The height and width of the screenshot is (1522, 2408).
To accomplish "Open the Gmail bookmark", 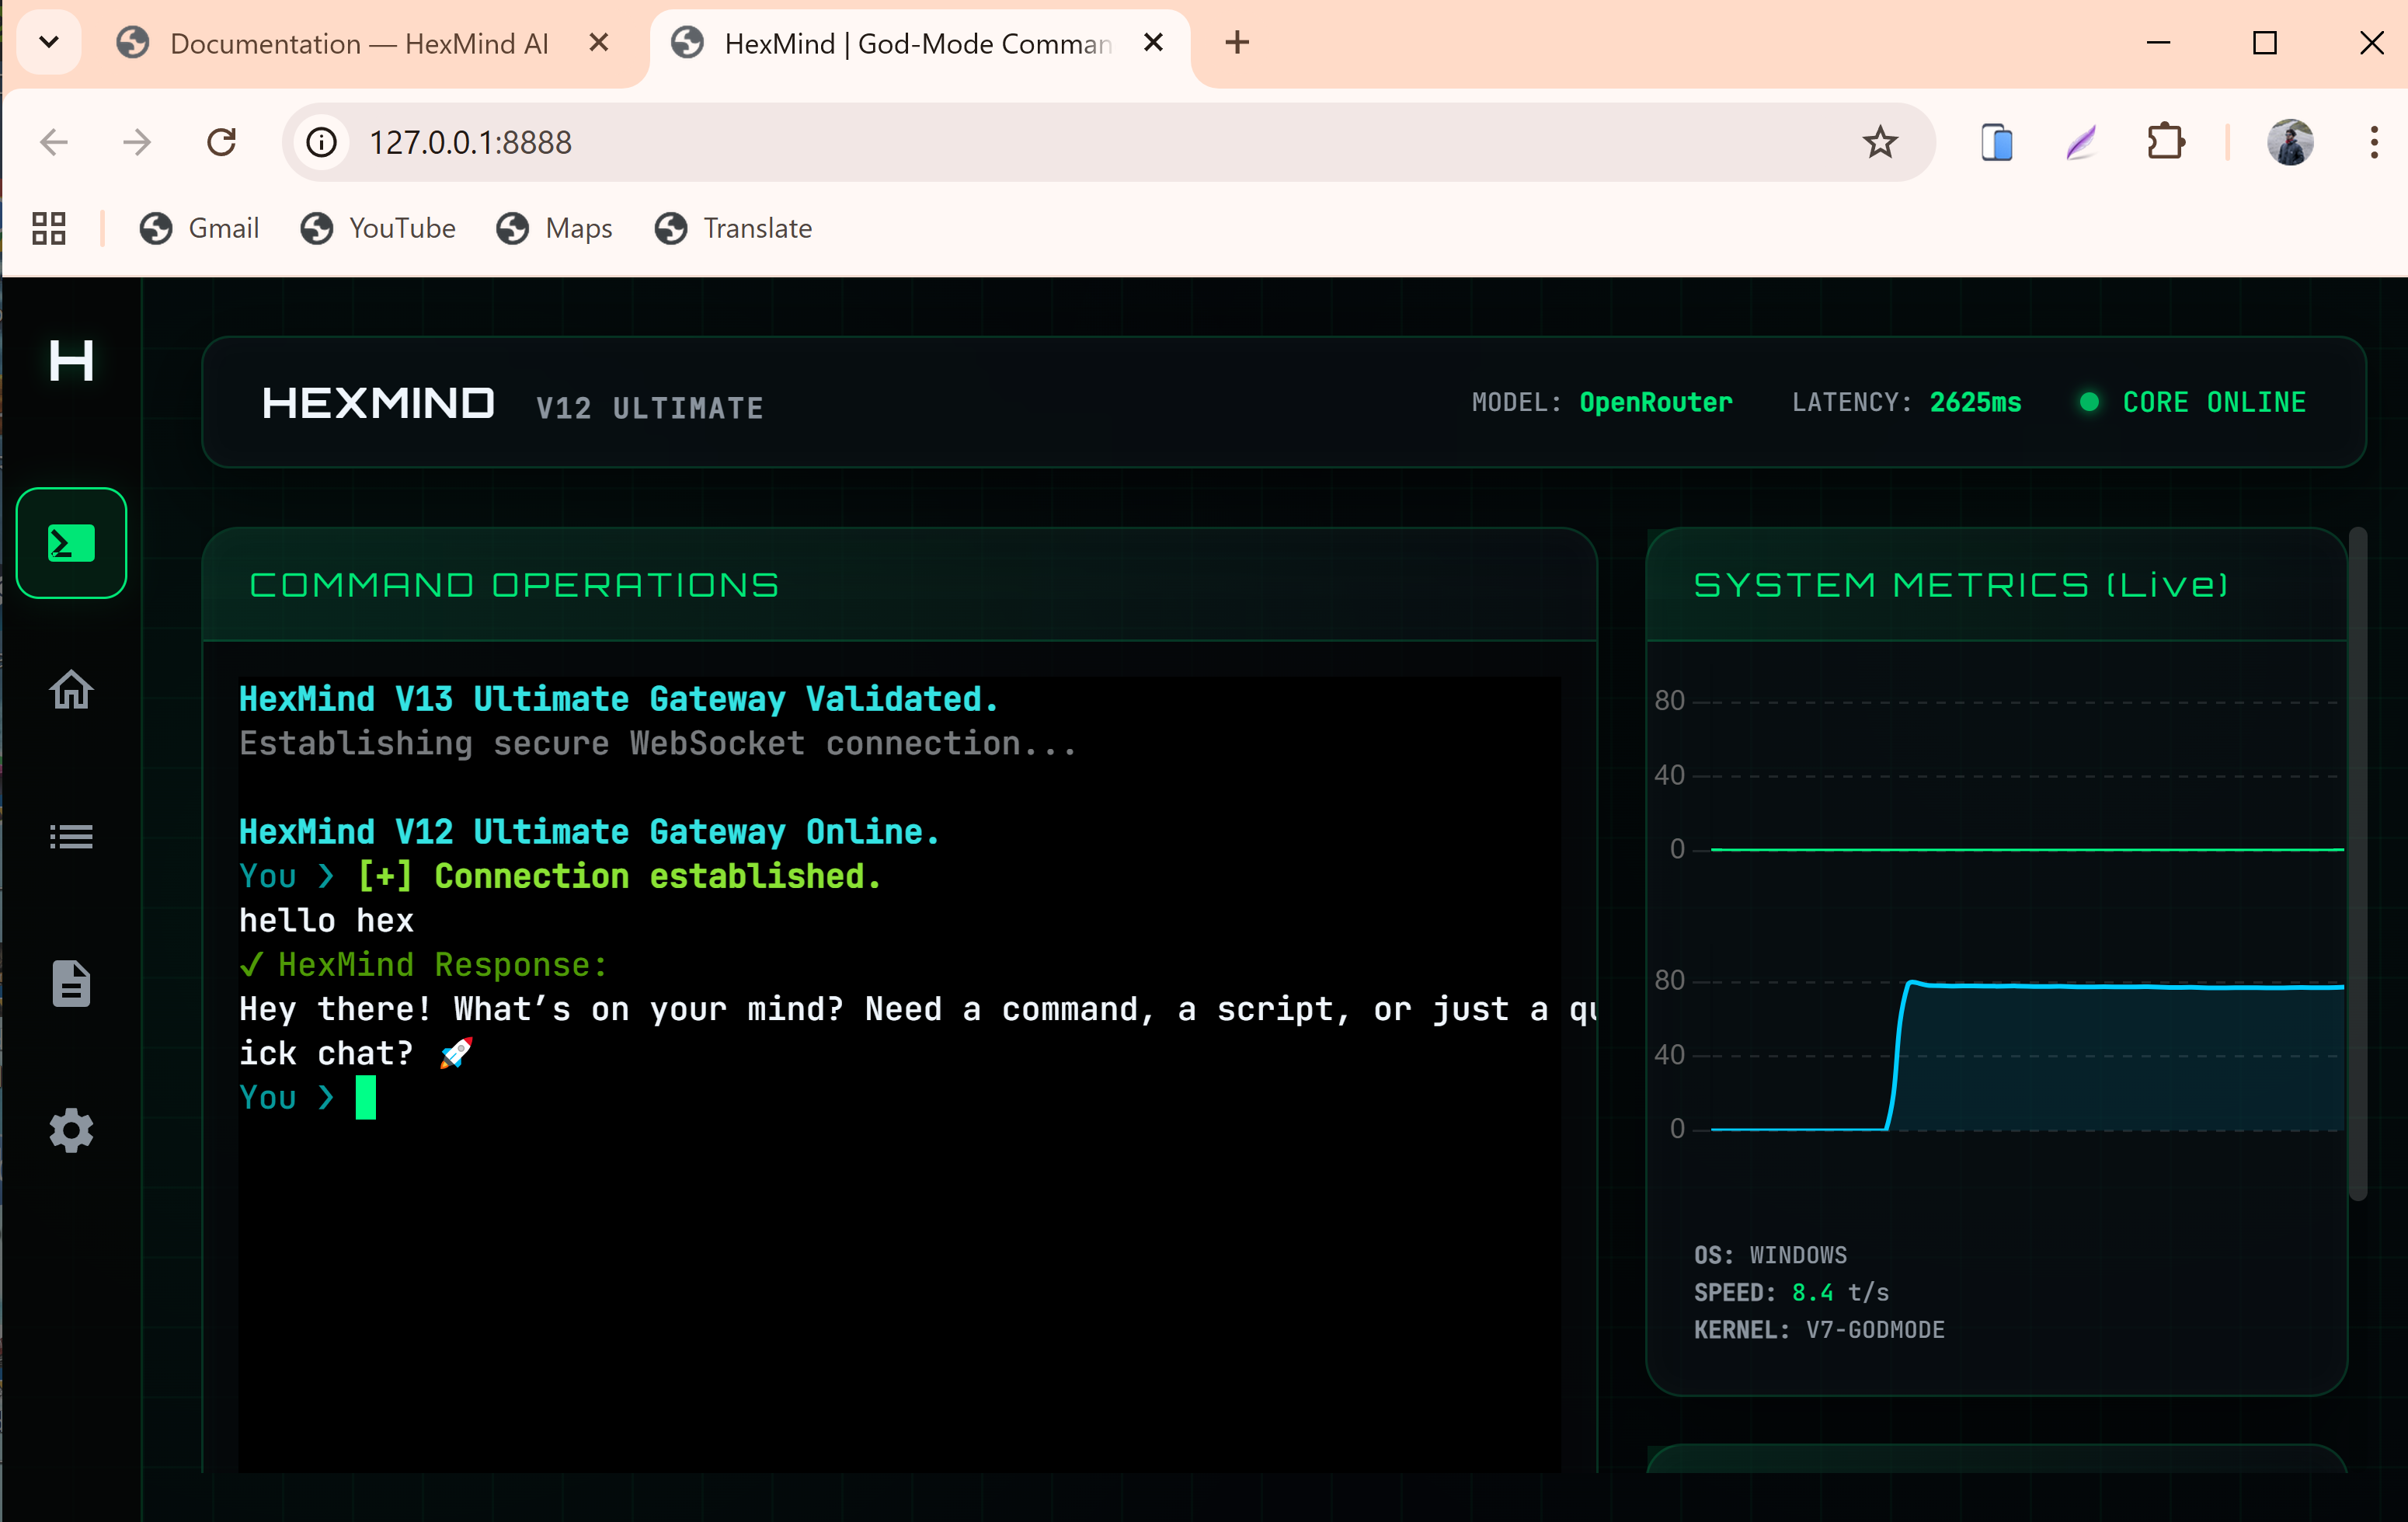I will pos(200,228).
